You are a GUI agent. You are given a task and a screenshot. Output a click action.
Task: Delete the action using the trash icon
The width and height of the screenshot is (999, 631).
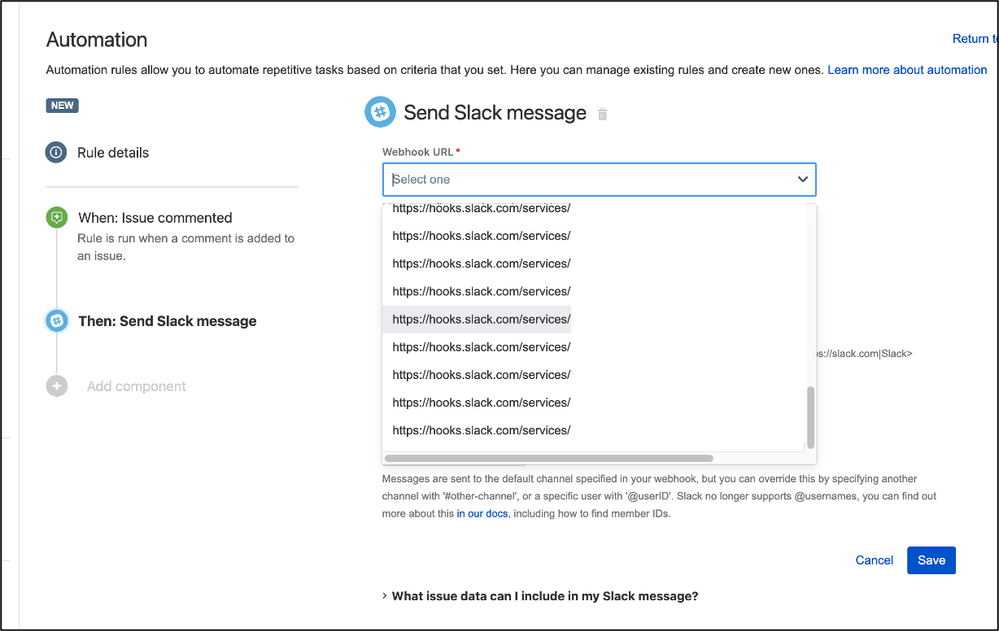603,114
